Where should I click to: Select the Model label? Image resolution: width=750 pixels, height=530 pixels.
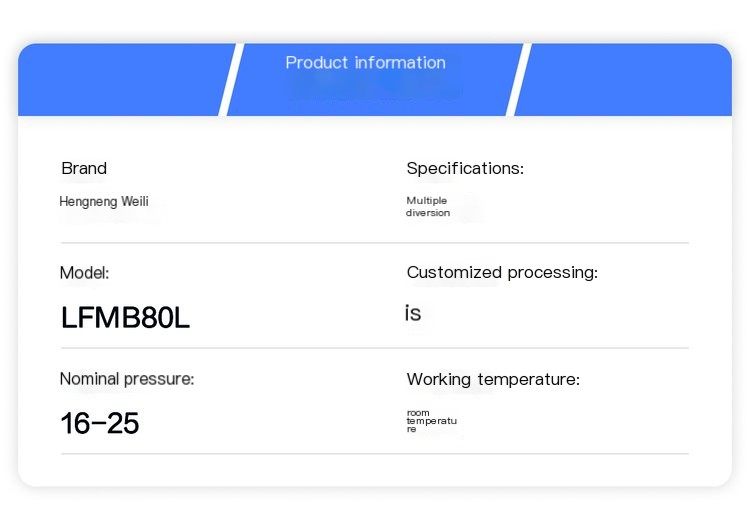click(84, 273)
